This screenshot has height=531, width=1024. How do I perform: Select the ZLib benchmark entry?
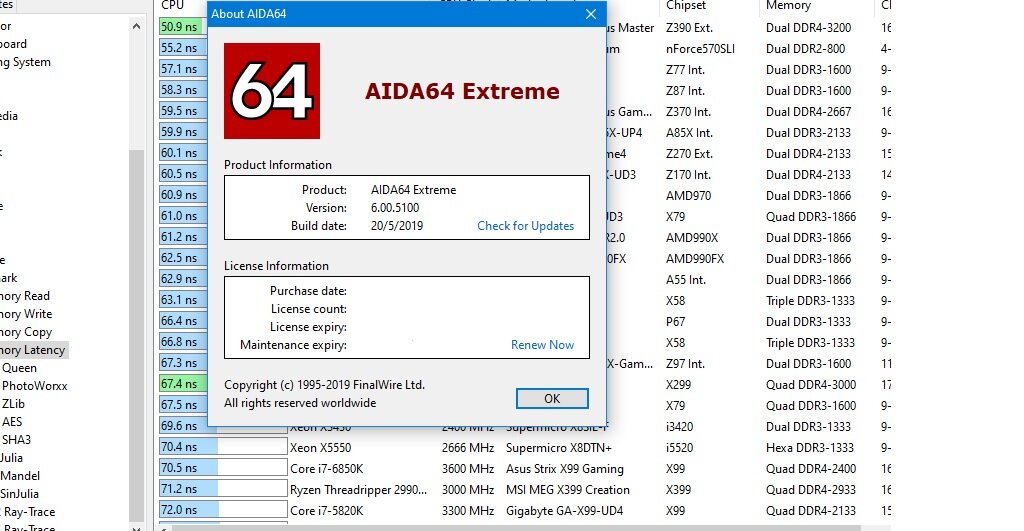point(14,404)
